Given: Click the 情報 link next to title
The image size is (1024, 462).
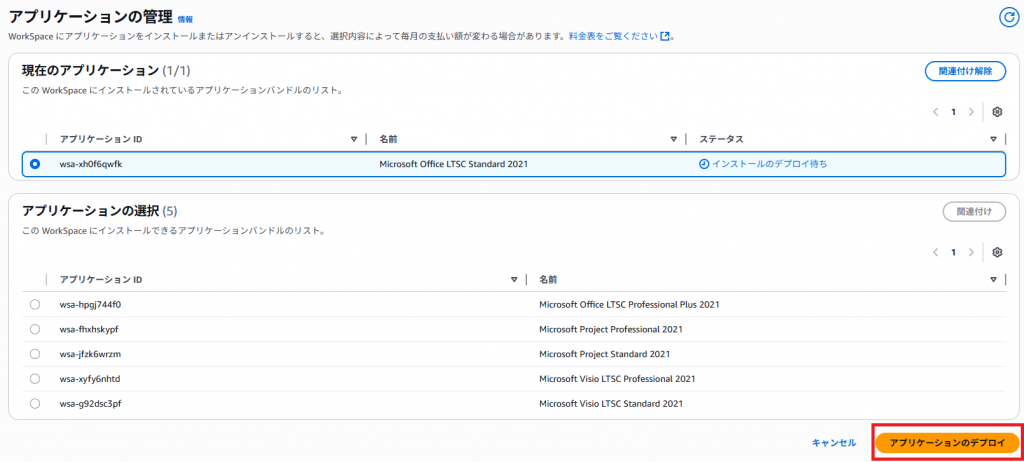Looking at the screenshot, I should 185,19.
